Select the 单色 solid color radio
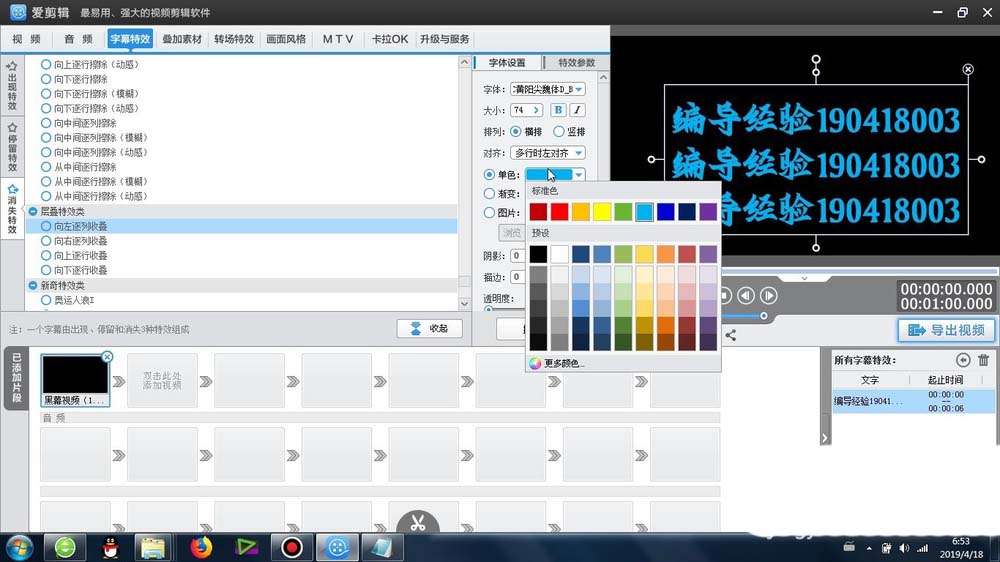The image size is (1000, 562). (489, 174)
